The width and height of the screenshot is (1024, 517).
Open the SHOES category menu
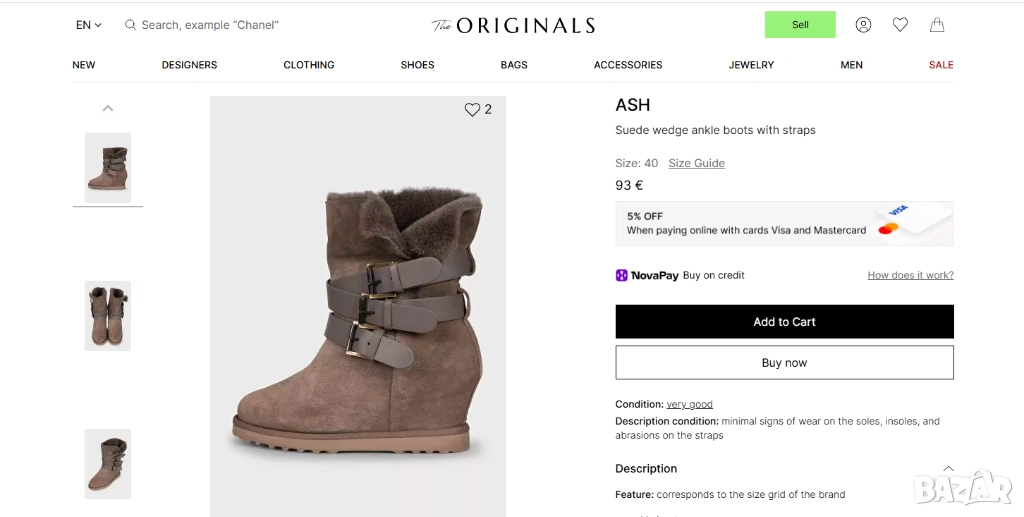[x=417, y=65]
